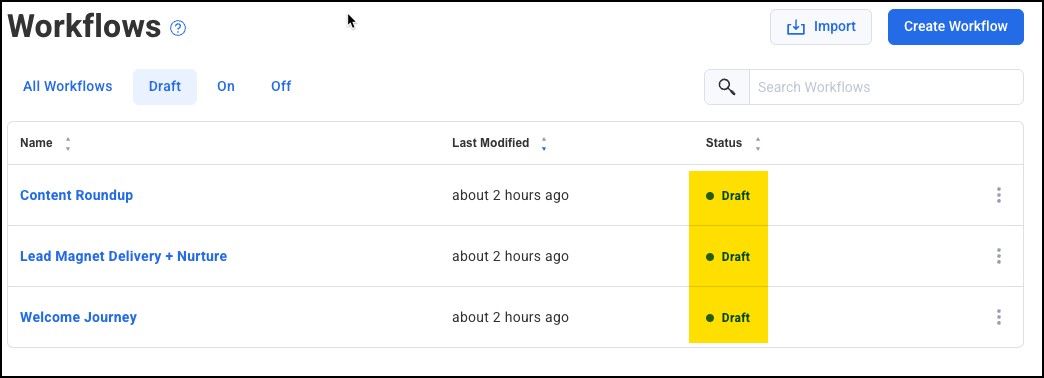The width and height of the screenshot is (1044, 378).
Task: Click the Draft status of Content Roundup
Action: click(x=728, y=196)
